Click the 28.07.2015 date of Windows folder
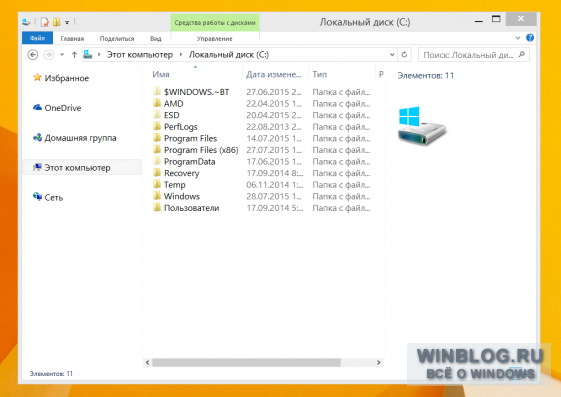The image size is (561, 397). point(274,196)
